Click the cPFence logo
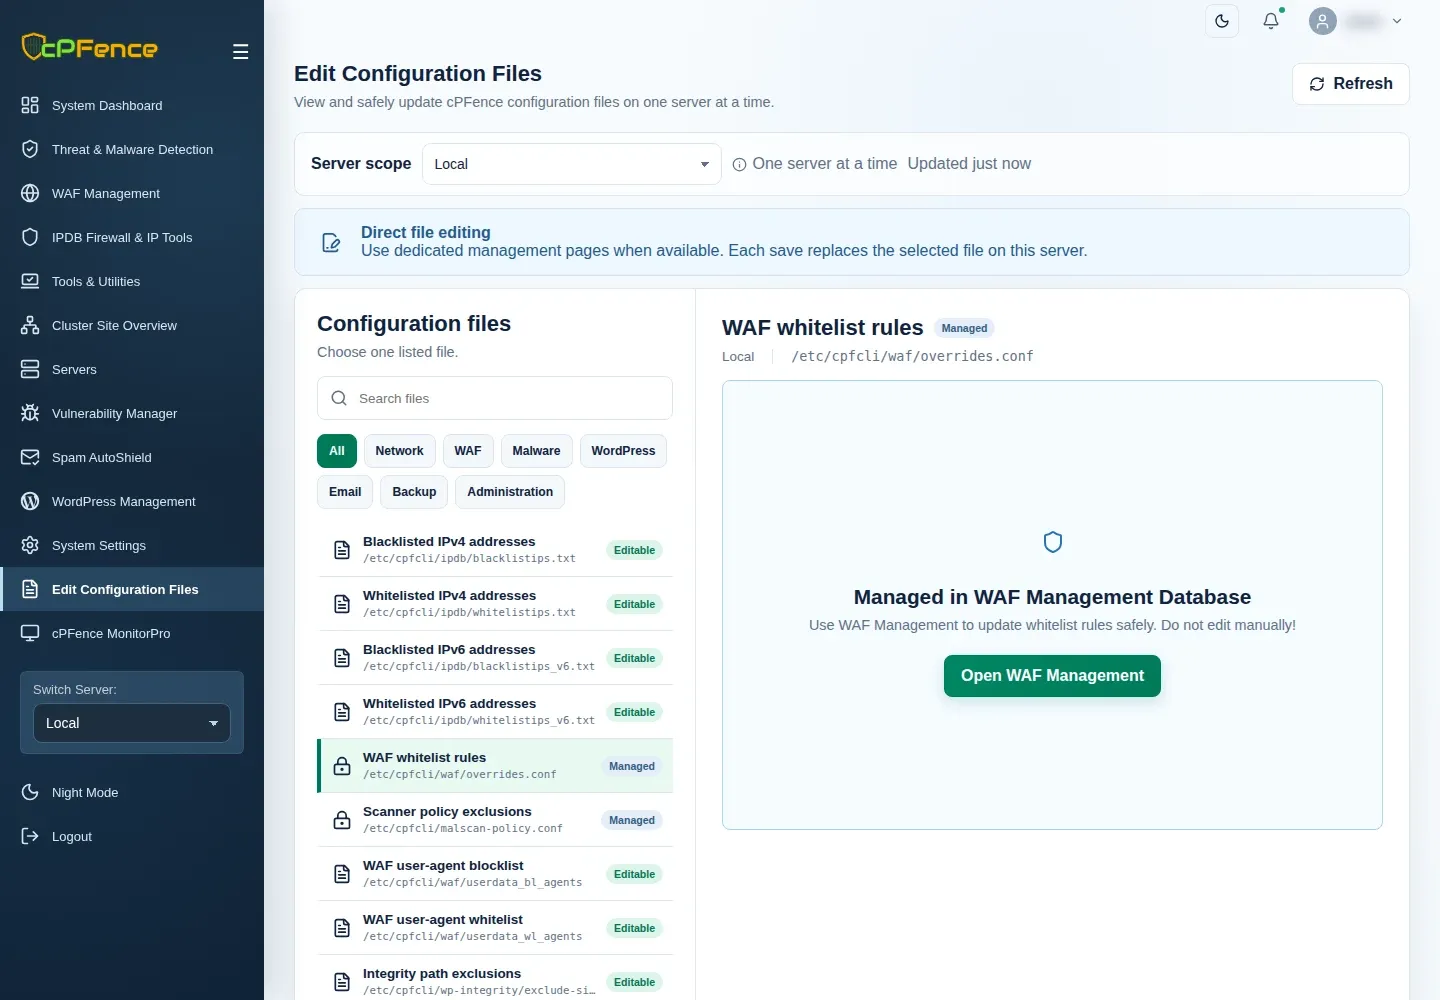 (x=90, y=47)
